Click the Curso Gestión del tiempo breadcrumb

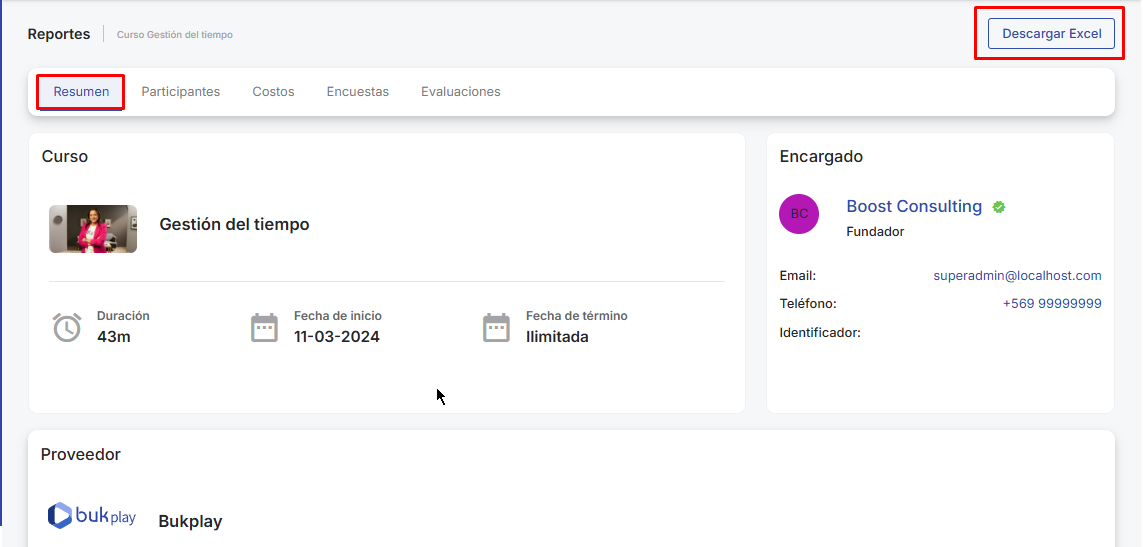(x=175, y=35)
